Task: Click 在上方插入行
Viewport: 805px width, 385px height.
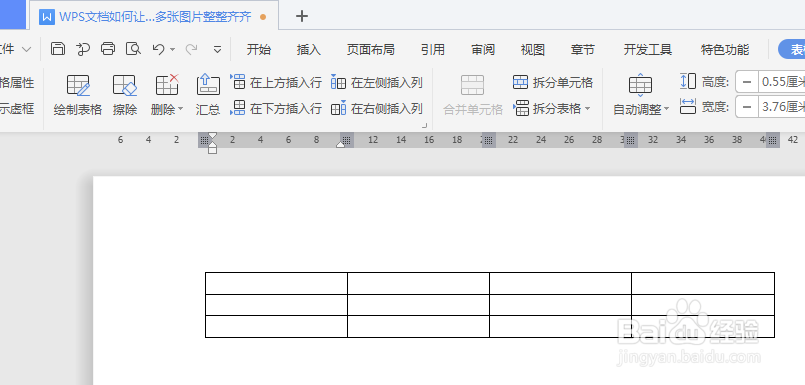Action: pyautogui.click(x=276, y=82)
